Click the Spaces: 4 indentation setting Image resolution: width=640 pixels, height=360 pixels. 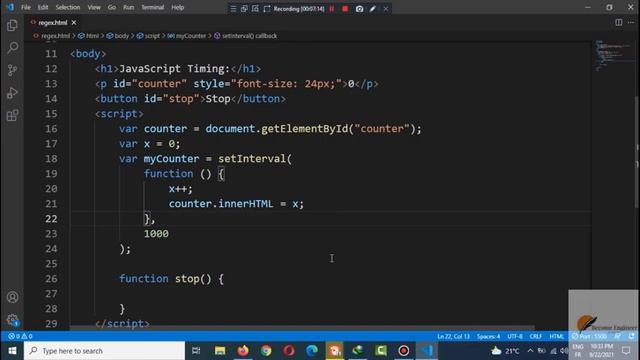tap(488, 336)
